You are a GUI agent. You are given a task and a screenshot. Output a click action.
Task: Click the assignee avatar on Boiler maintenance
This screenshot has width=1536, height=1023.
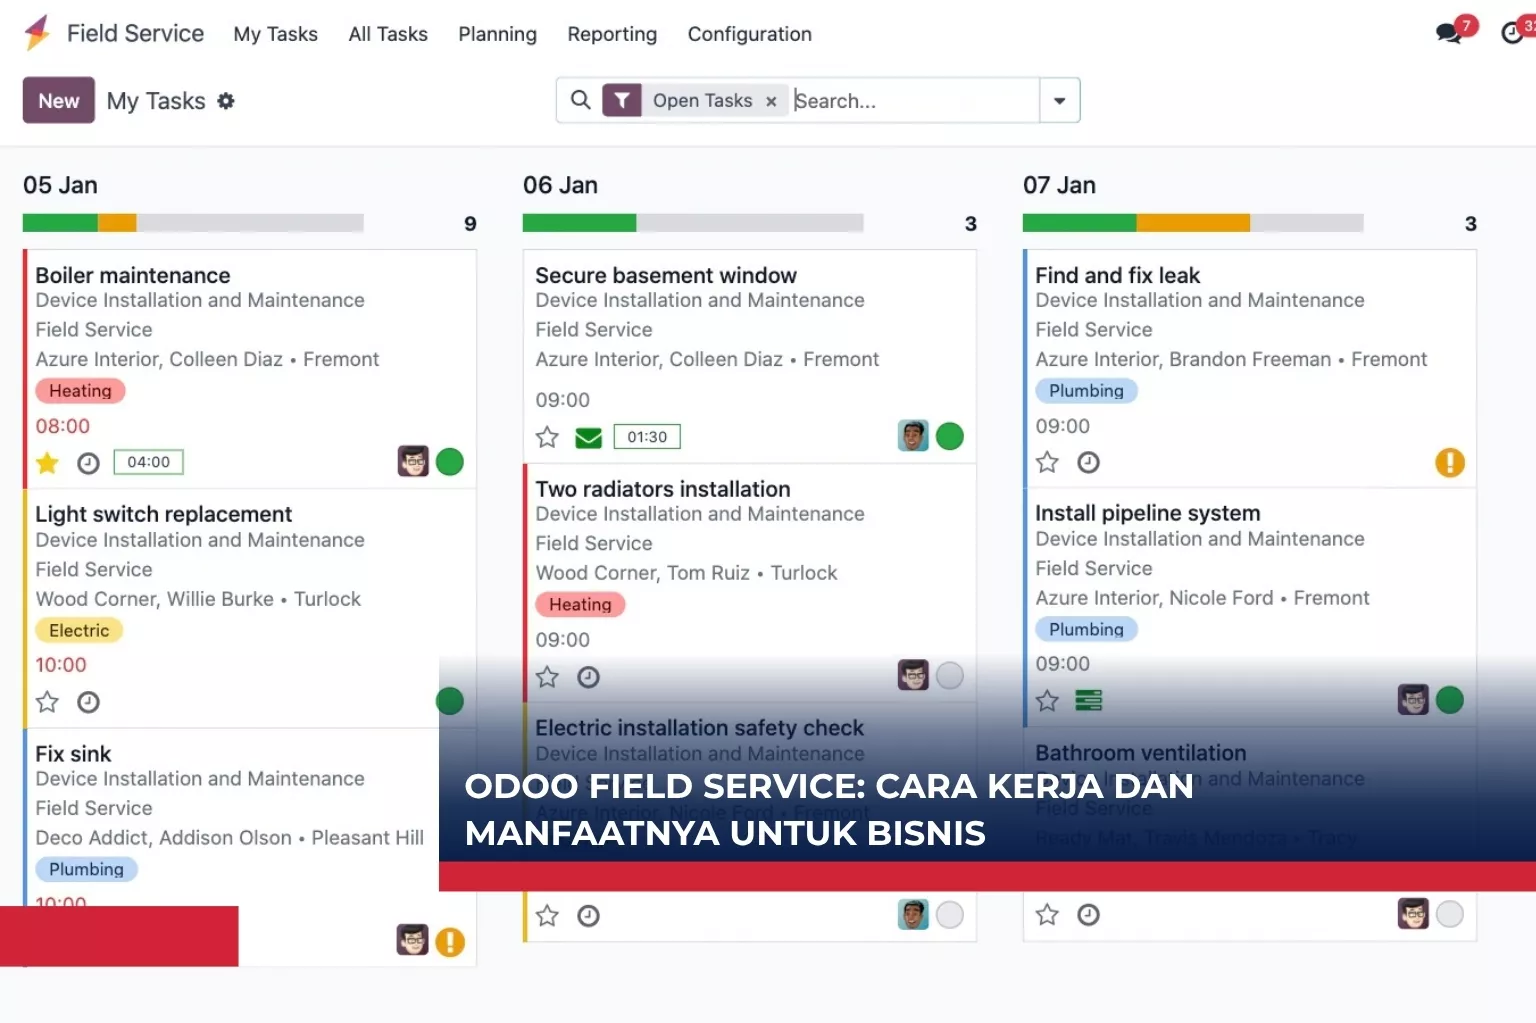pyautogui.click(x=413, y=461)
